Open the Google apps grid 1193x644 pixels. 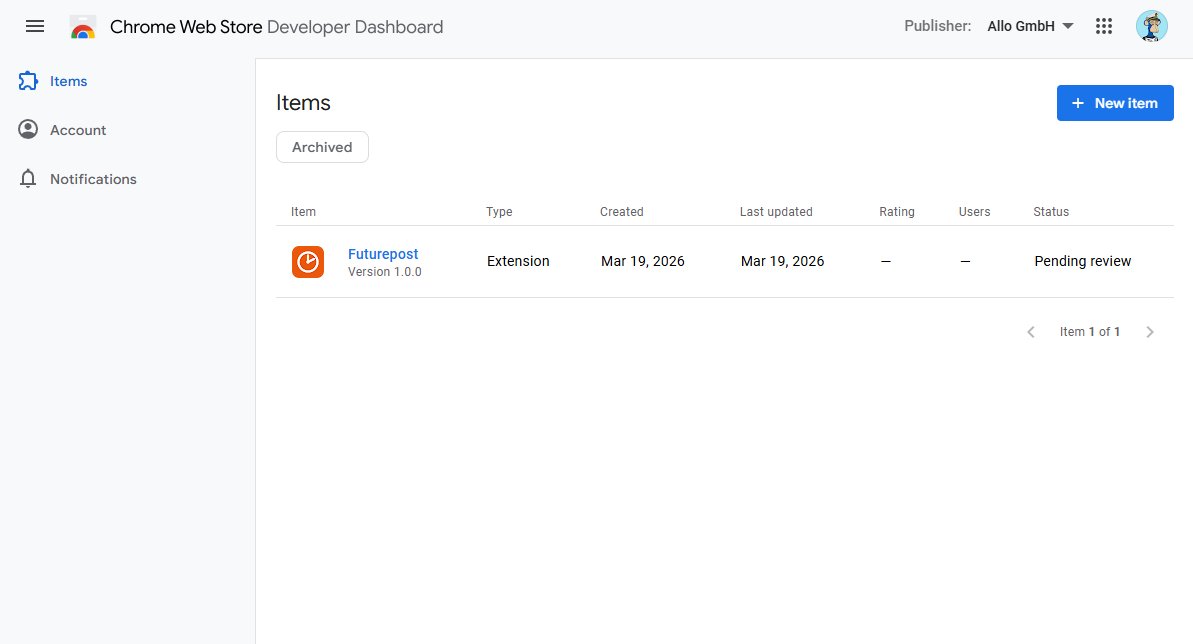click(x=1104, y=27)
